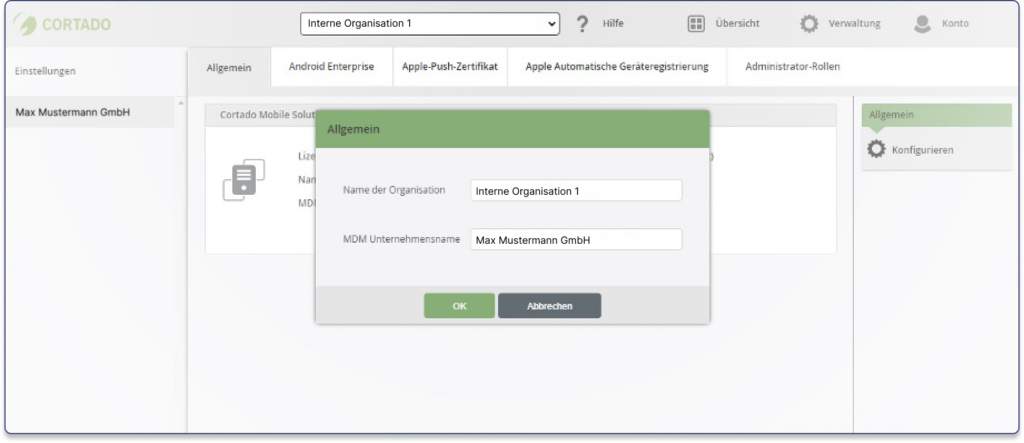This screenshot has height=443, width=1024.
Task: Confirm dialog with the OK button
Action: tap(459, 306)
